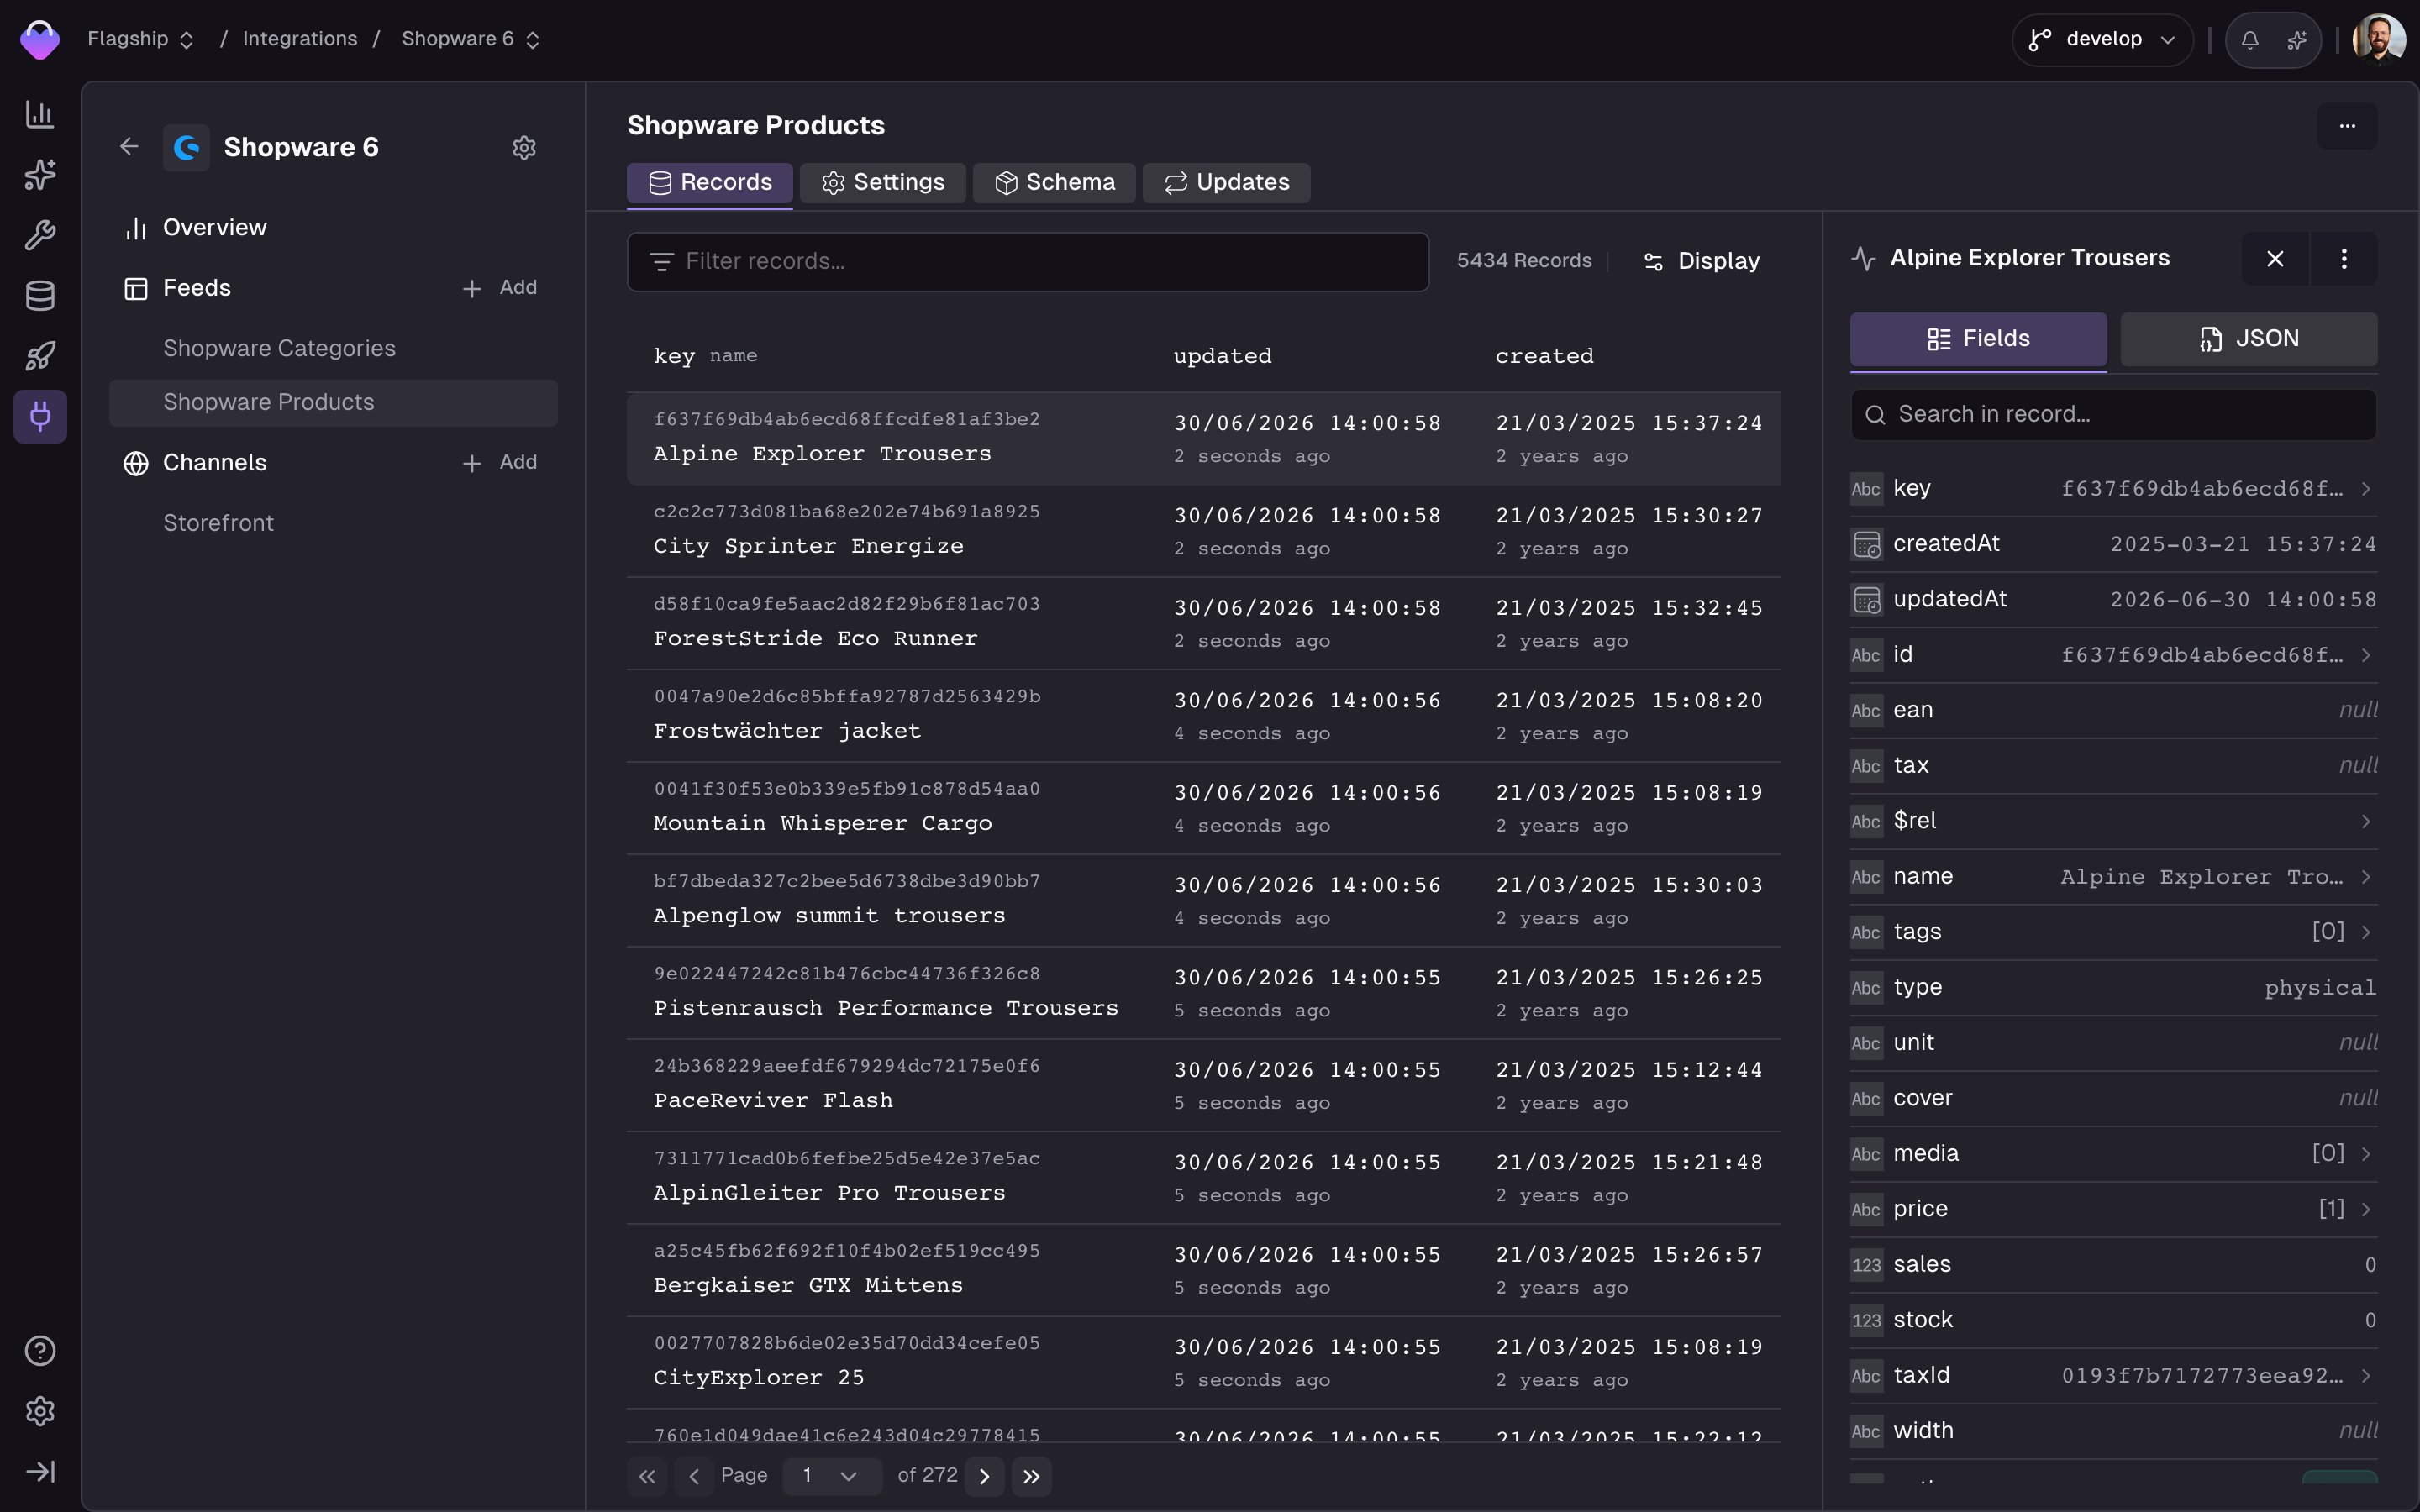Open the sparkles assistant icon in top bar
Viewport: 2420px width, 1512px height.
click(2297, 40)
